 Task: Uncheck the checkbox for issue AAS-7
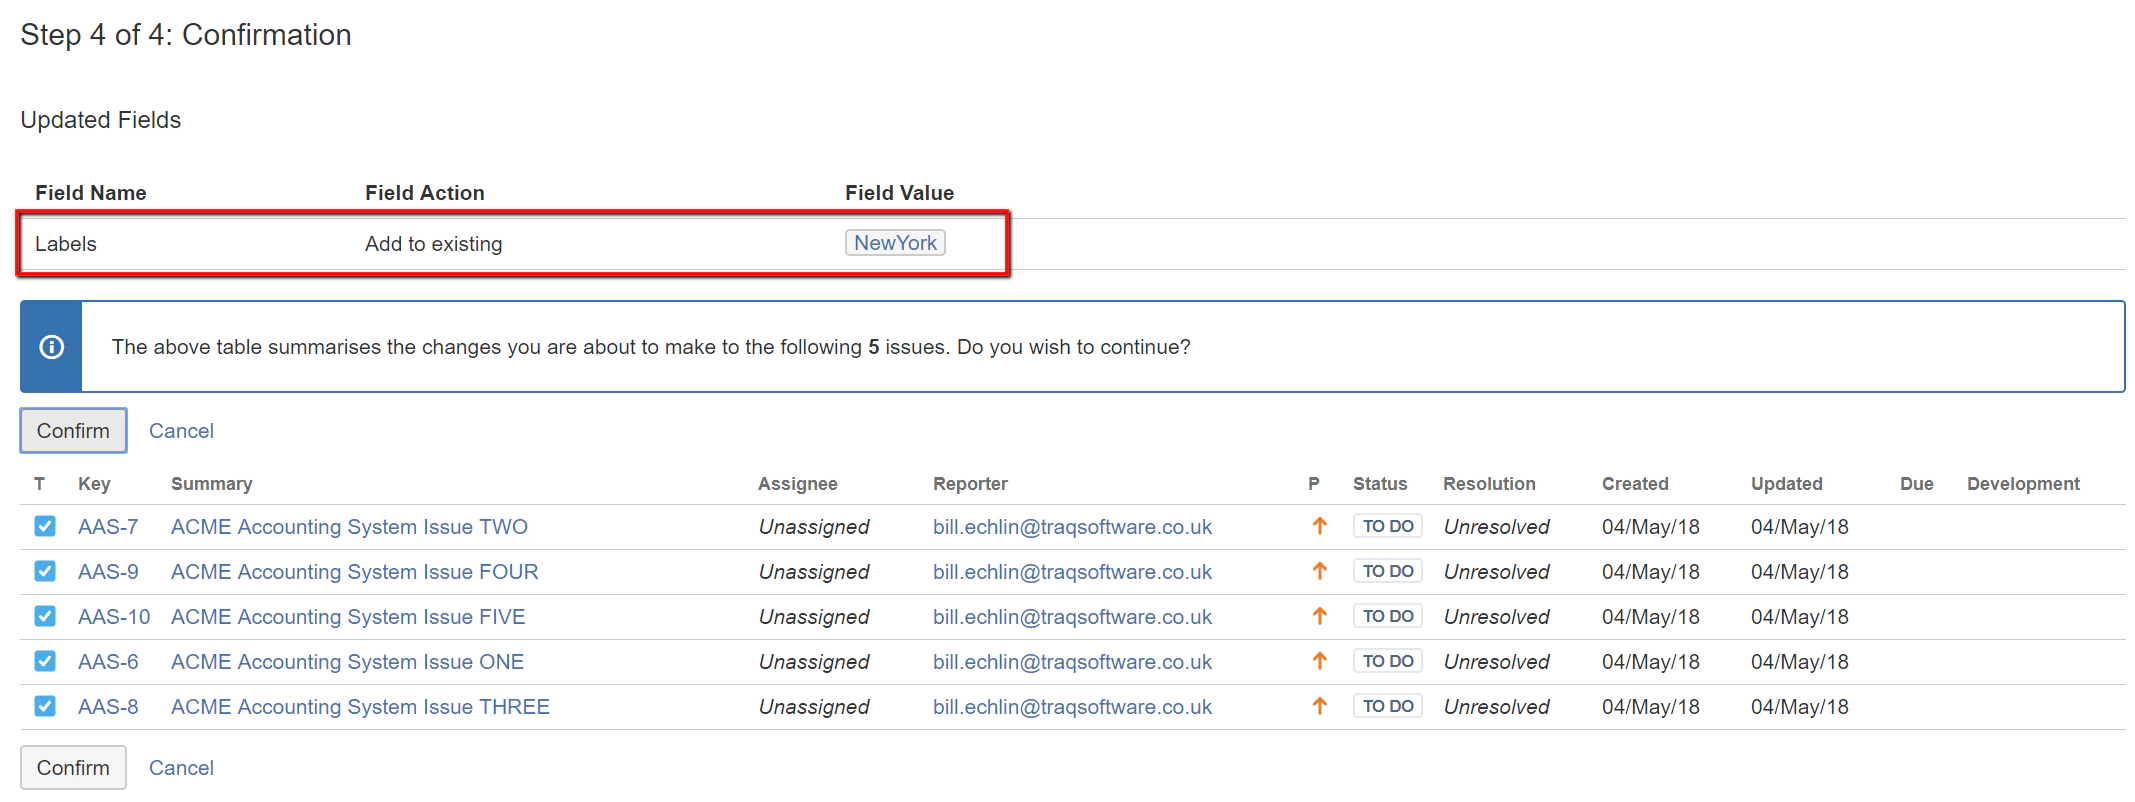45,526
